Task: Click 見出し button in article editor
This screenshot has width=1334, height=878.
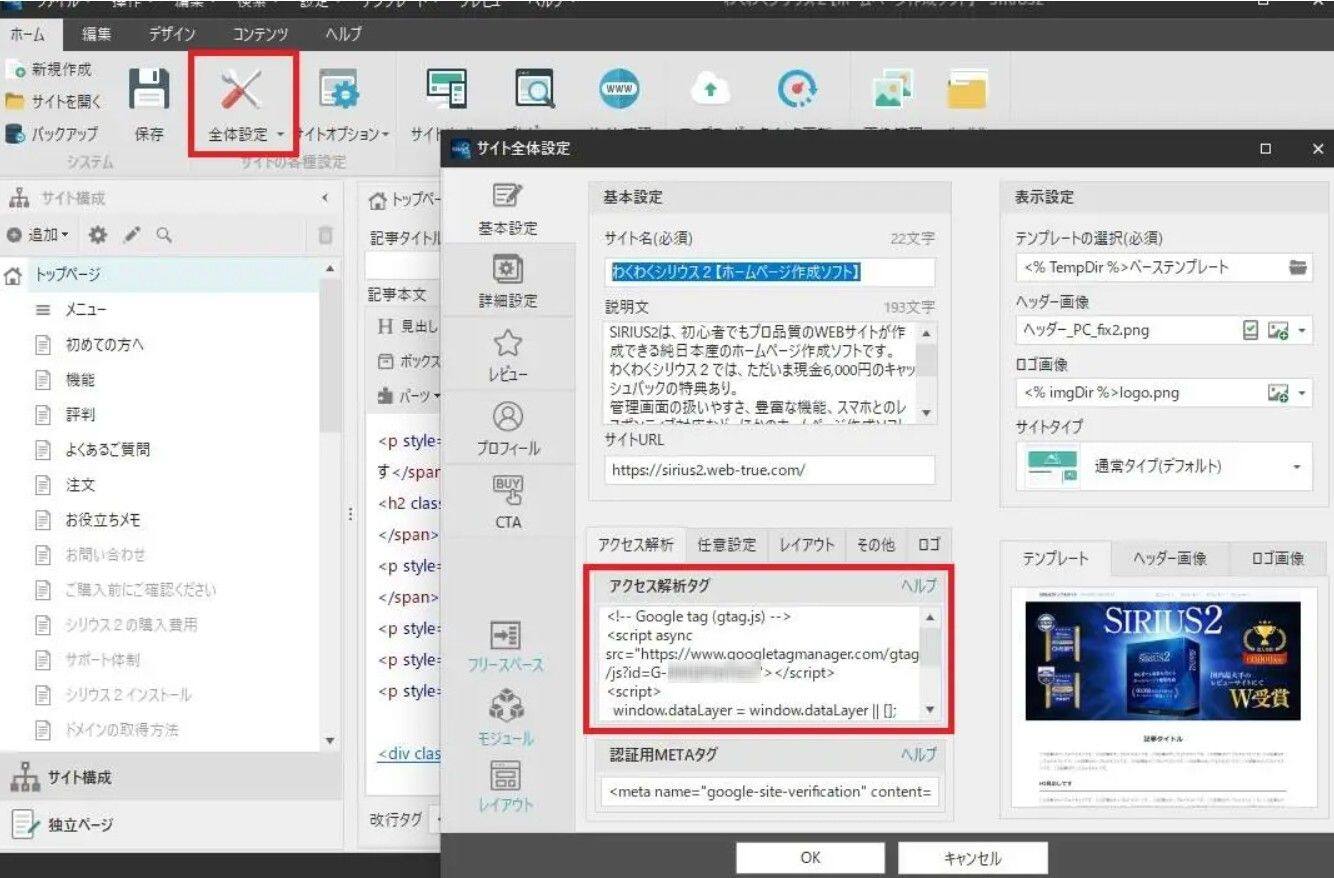Action: (407, 326)
